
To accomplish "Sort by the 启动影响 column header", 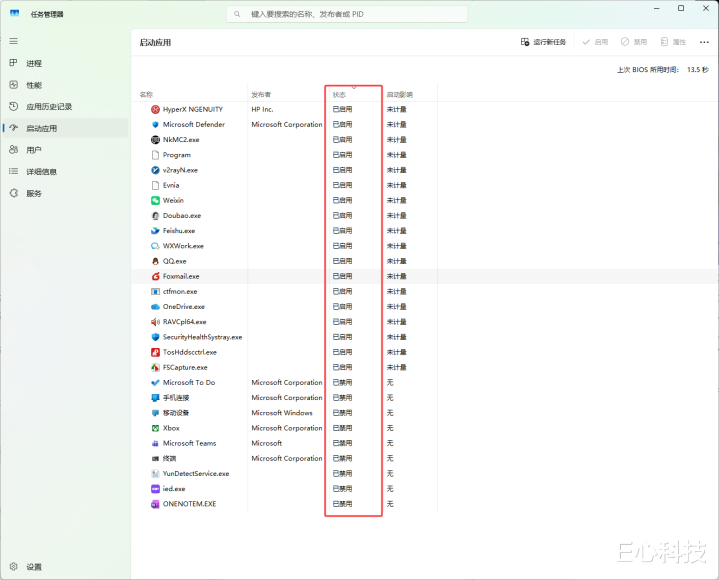I will tap(399, 94).
